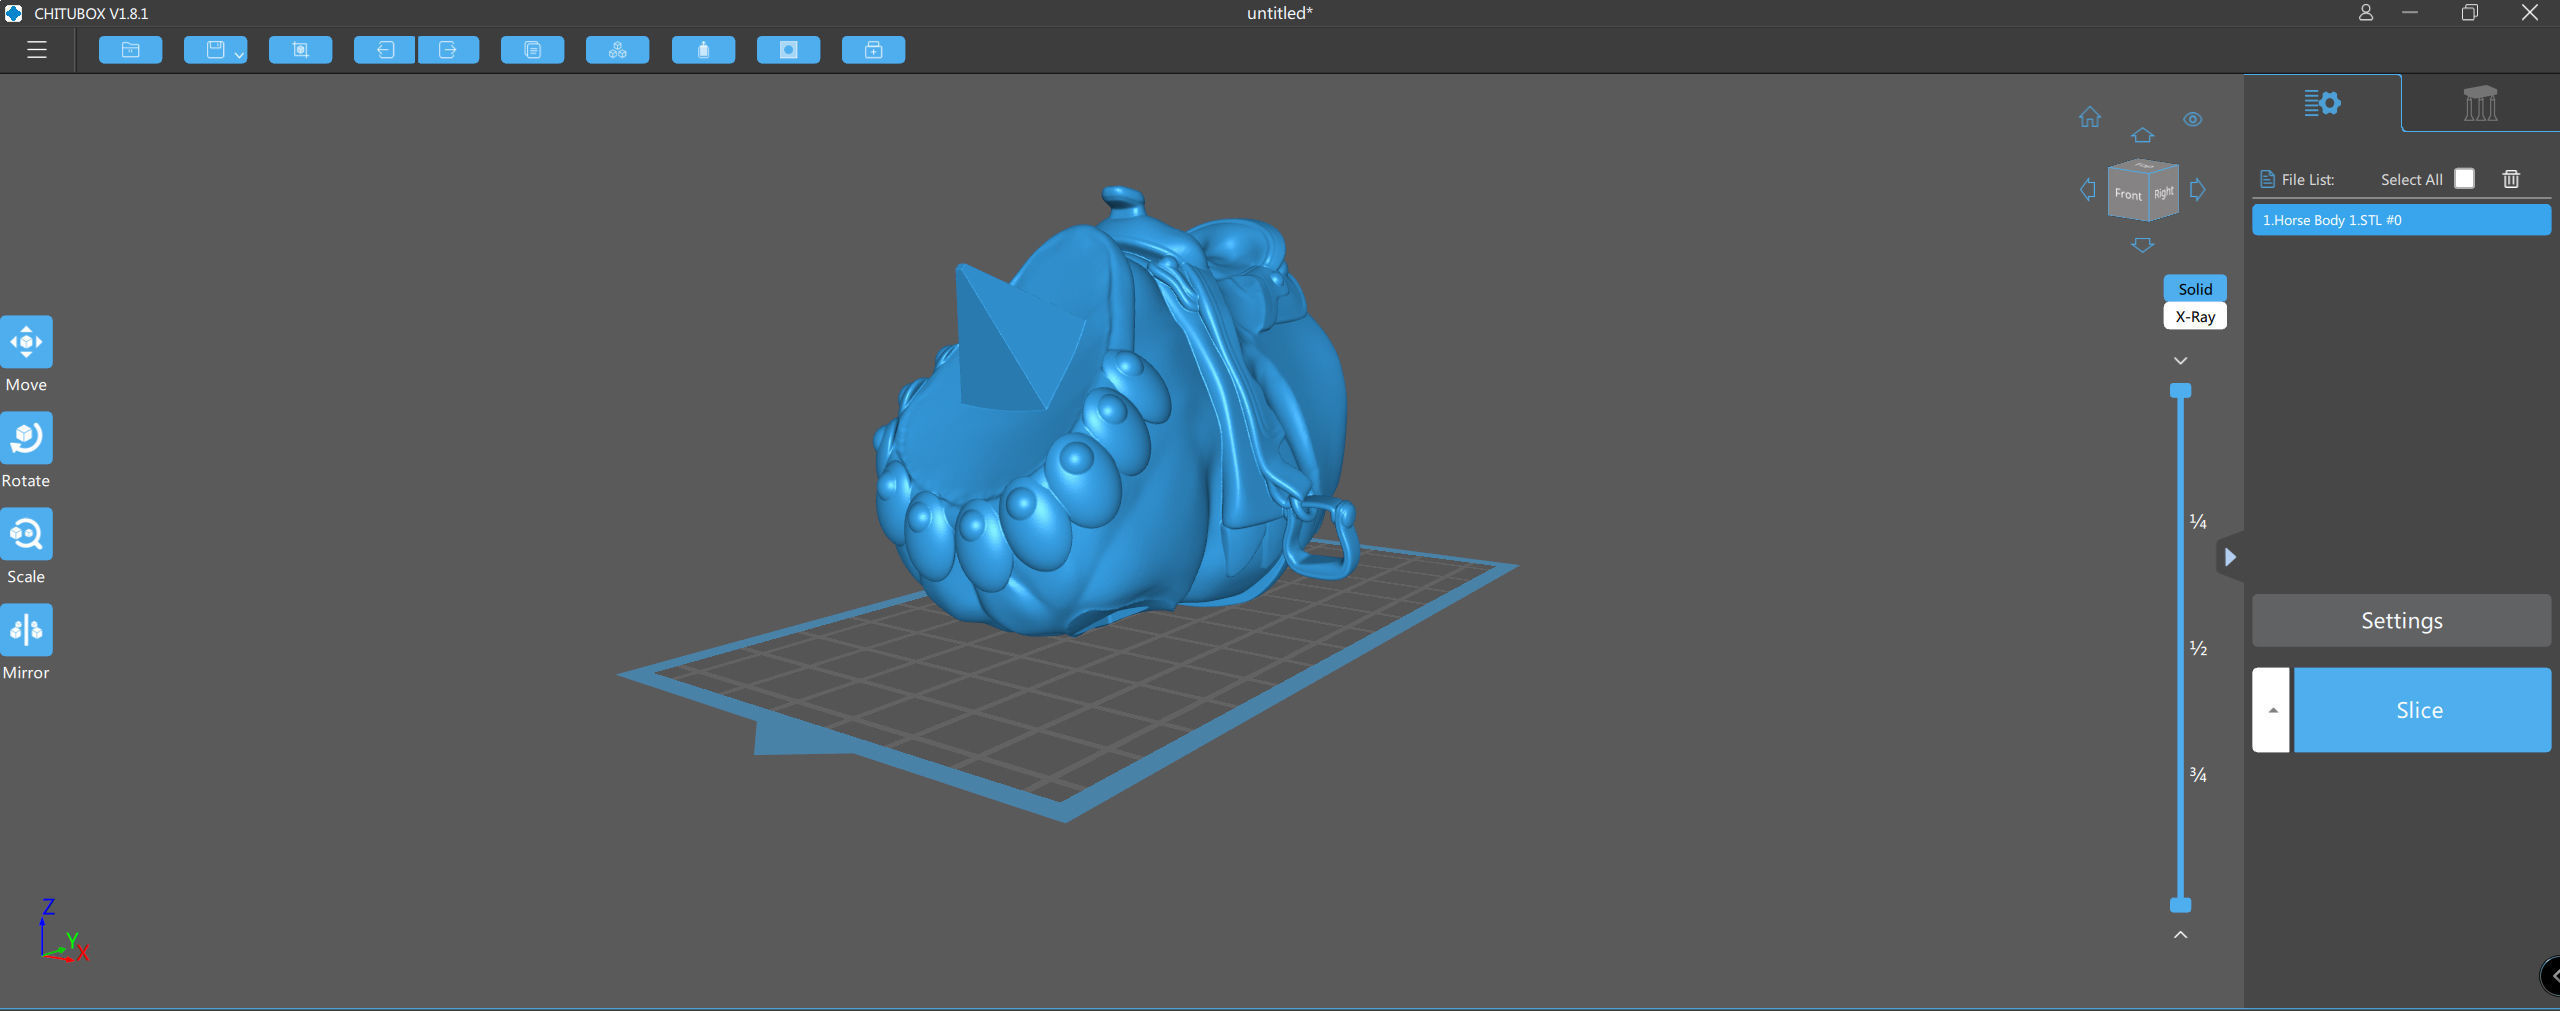
Task: Jump to the ½ slider mark
Action: (x=2198, y=648)
